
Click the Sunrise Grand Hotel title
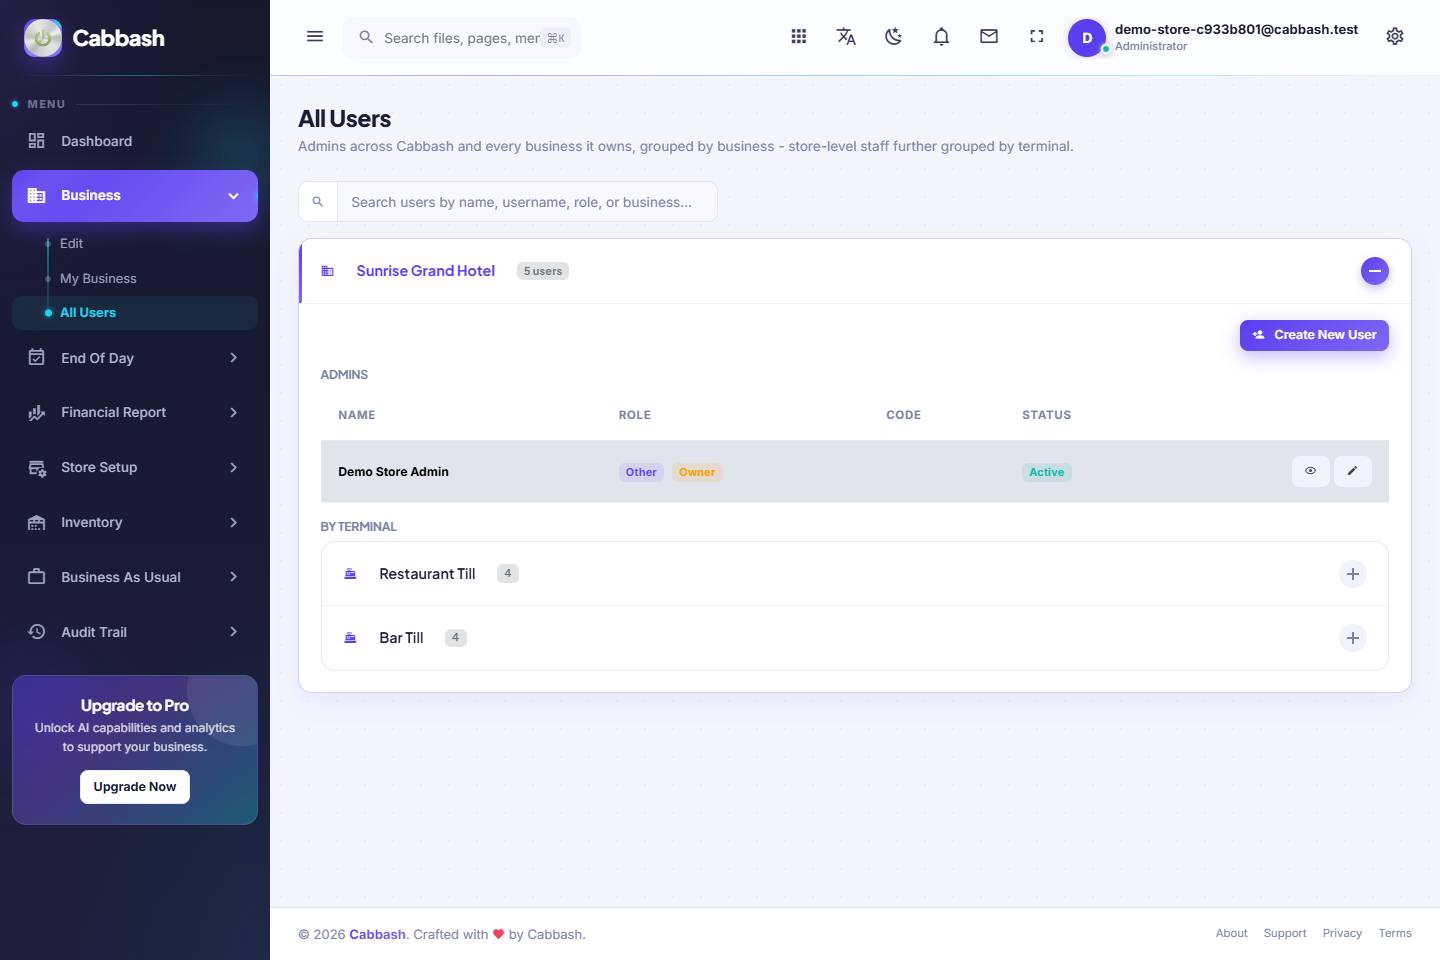[426, 271]
